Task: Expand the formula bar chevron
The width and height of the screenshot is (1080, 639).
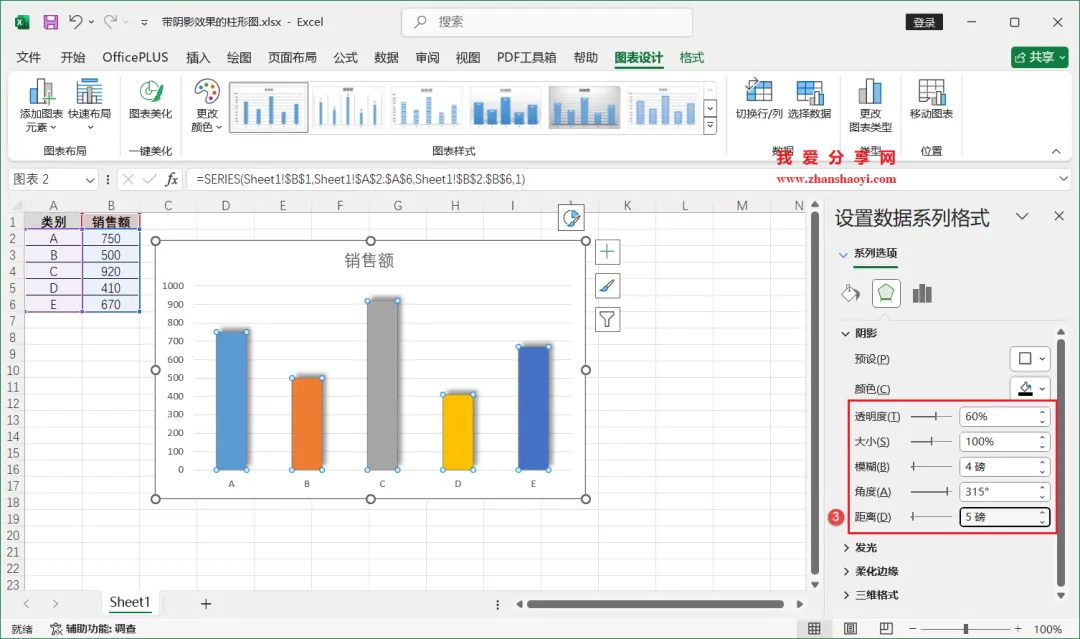Action: (x=1063, y=179)
